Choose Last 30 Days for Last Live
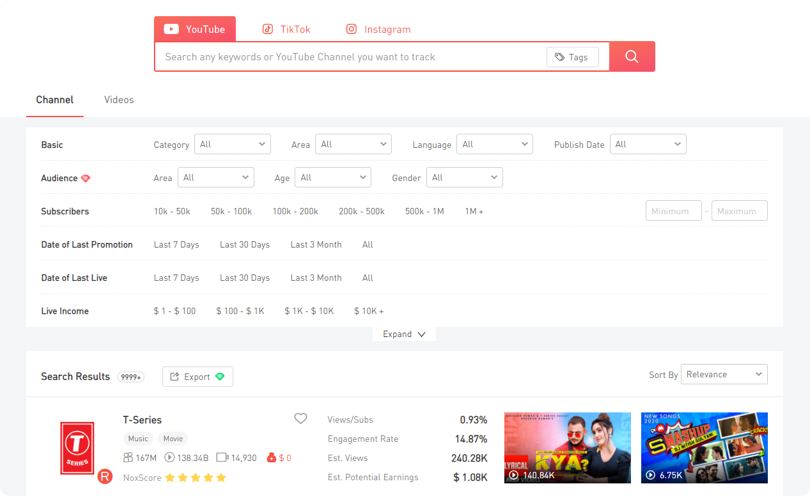810x496 pixels. 245,277
